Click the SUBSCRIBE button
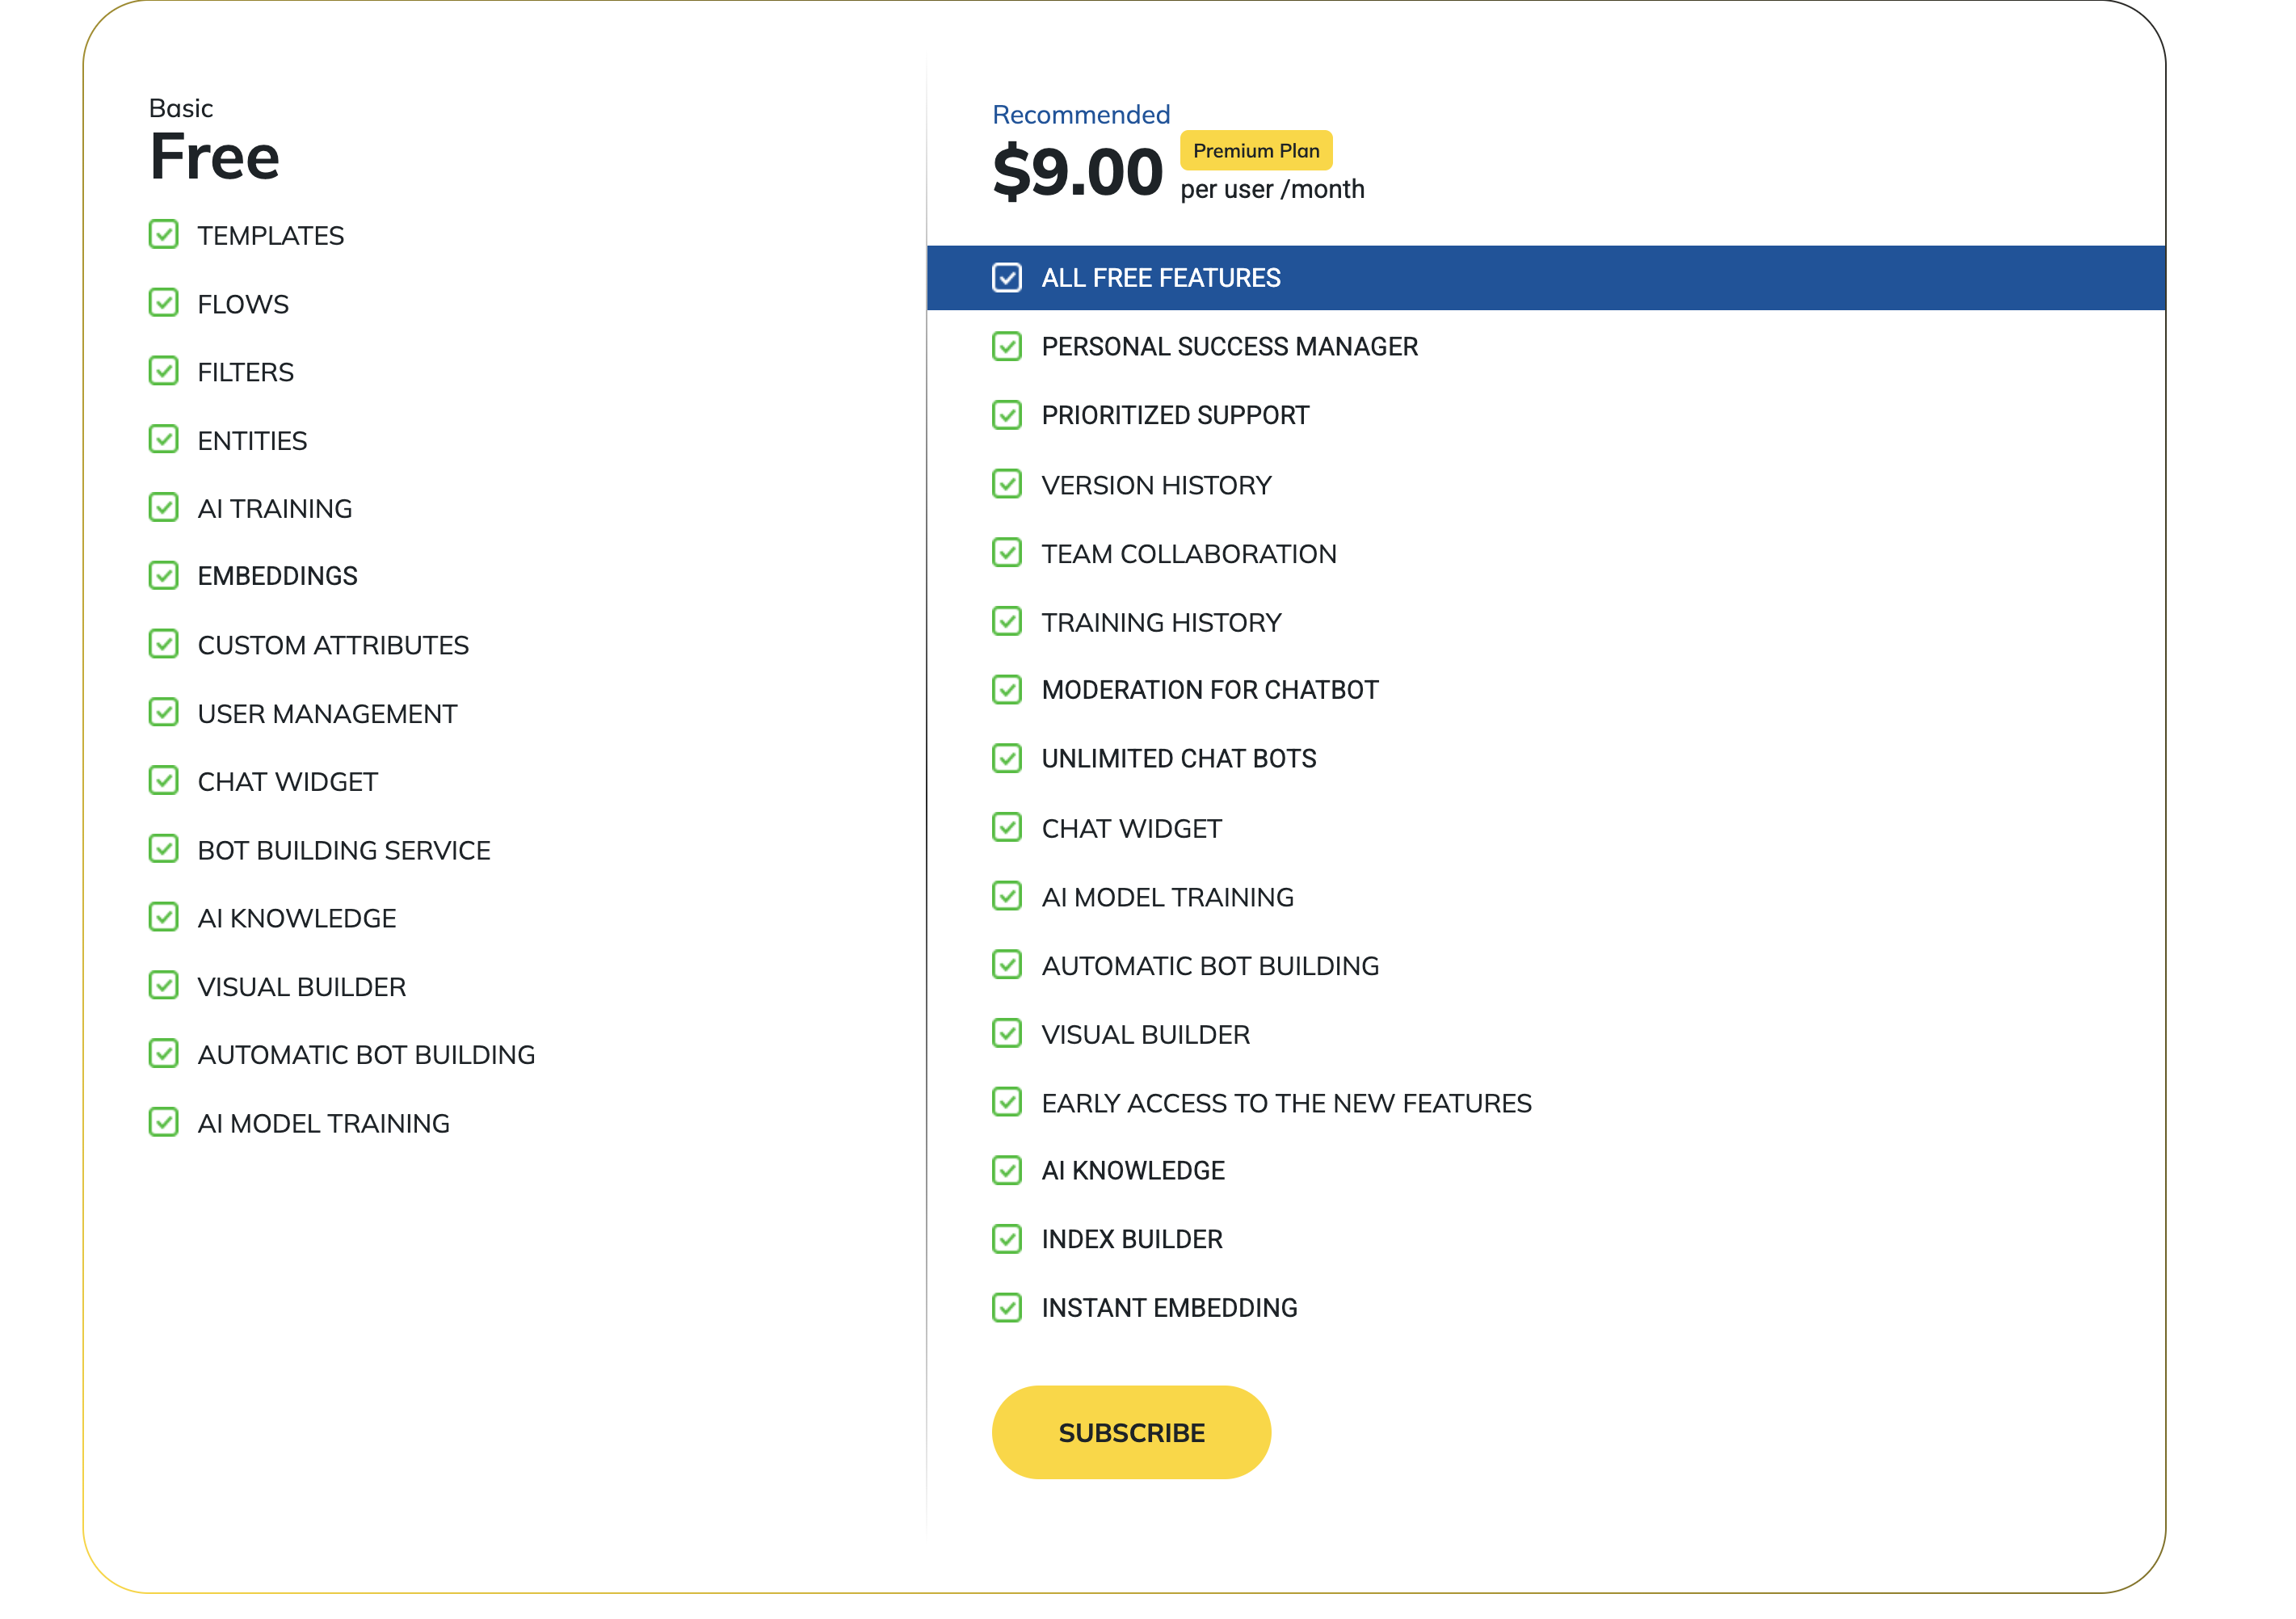 click(x=1131, y=1432)
